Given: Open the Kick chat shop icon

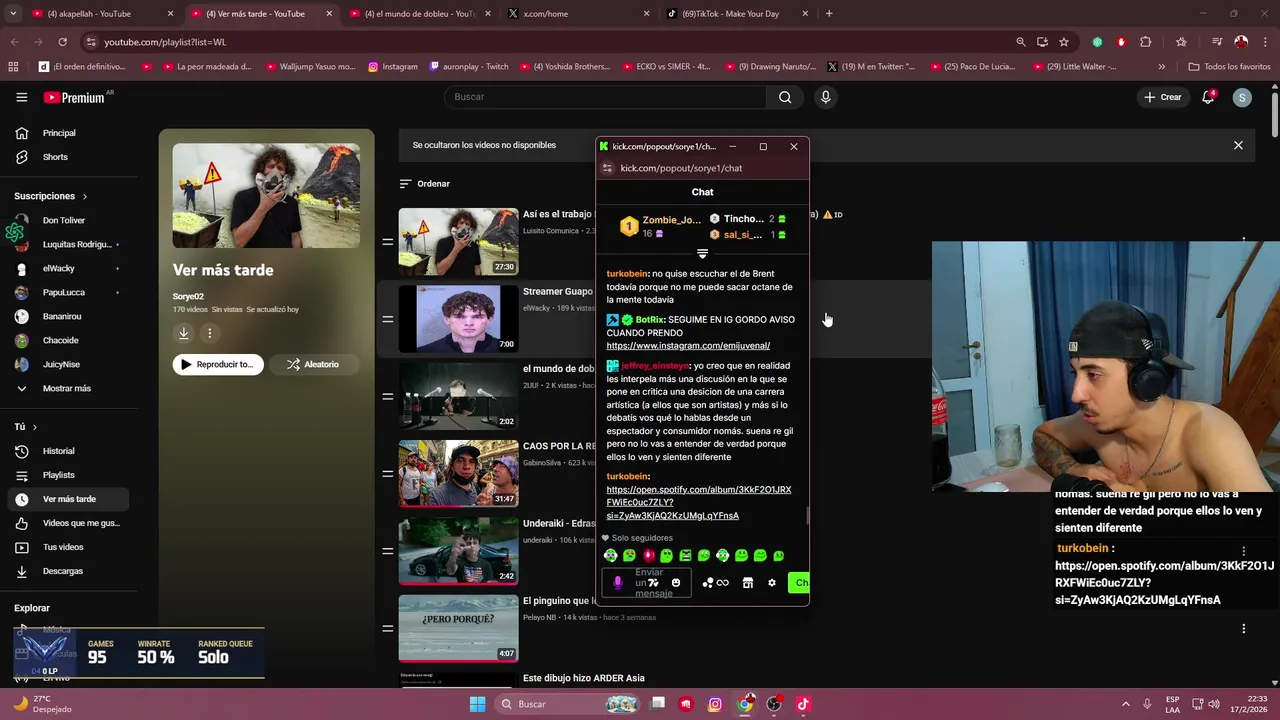Looking at the screenshot, I should (x=747, y=583).
